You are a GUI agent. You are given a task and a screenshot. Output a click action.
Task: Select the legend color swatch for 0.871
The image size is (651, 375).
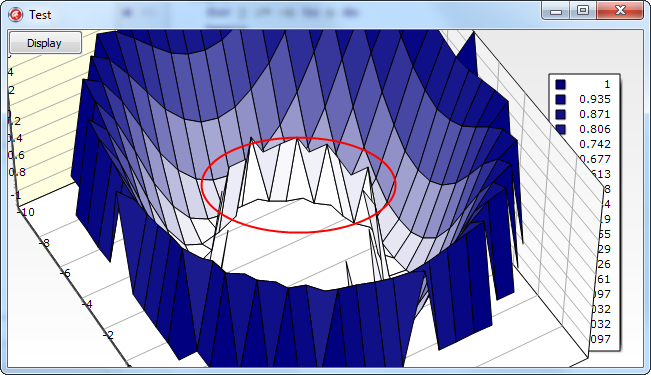[560, 114]
